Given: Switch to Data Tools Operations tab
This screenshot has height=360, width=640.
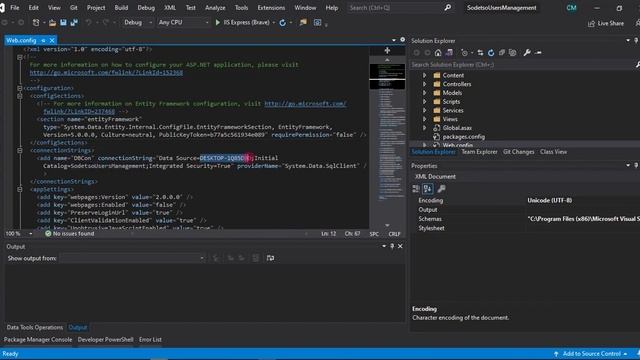Looking at the screenshot, I should coord(35,327).
